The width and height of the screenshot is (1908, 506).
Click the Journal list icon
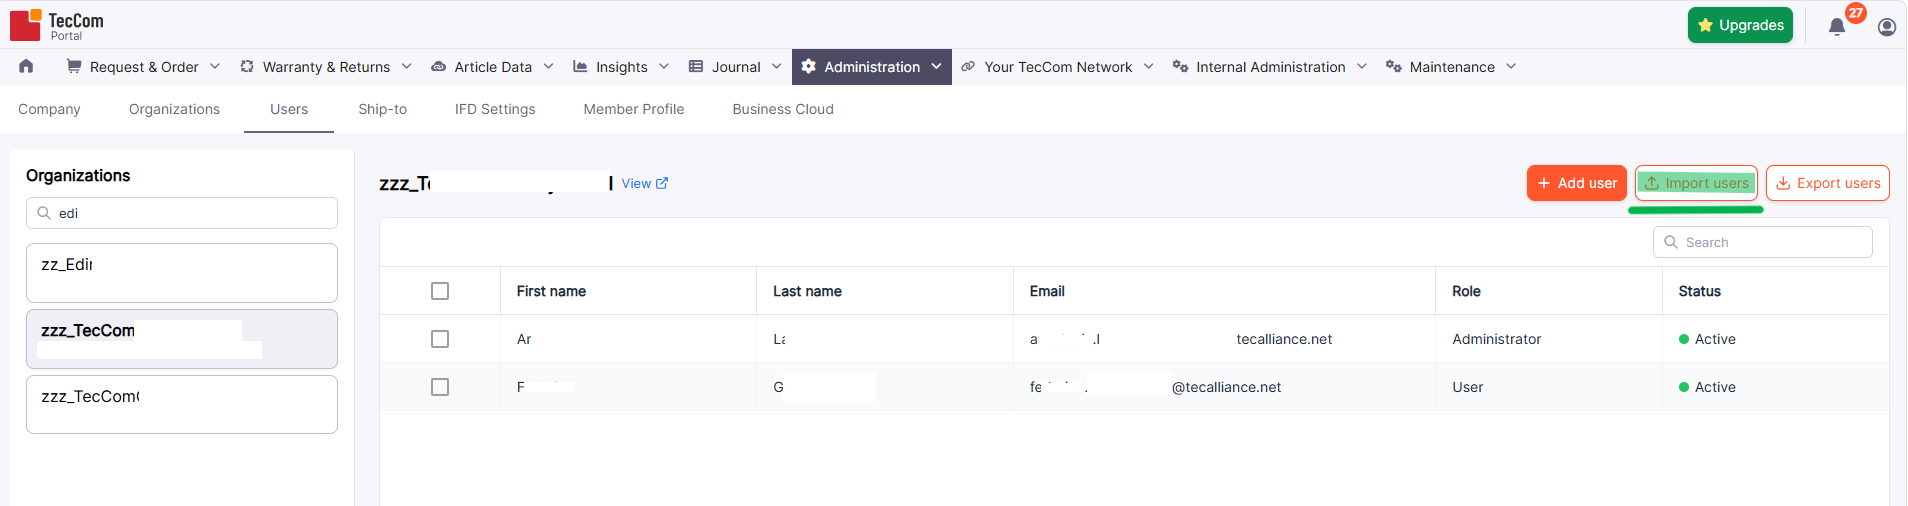tap(696, 66)
